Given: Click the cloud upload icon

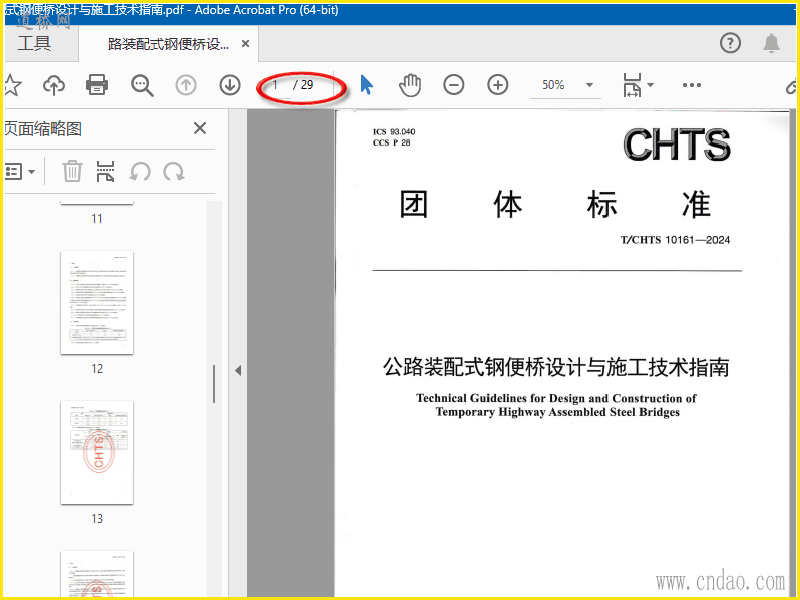Looking at the screenshot, I should (54, 85).
